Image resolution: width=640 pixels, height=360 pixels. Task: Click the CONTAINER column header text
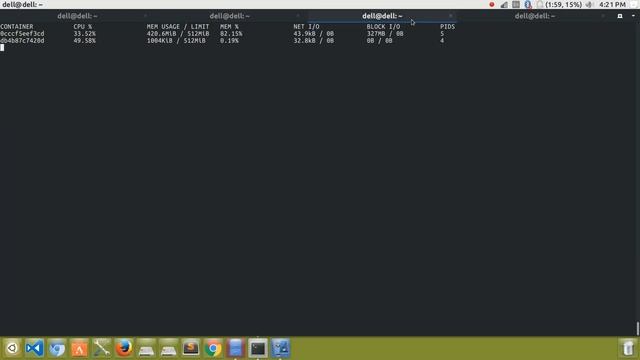17,27
